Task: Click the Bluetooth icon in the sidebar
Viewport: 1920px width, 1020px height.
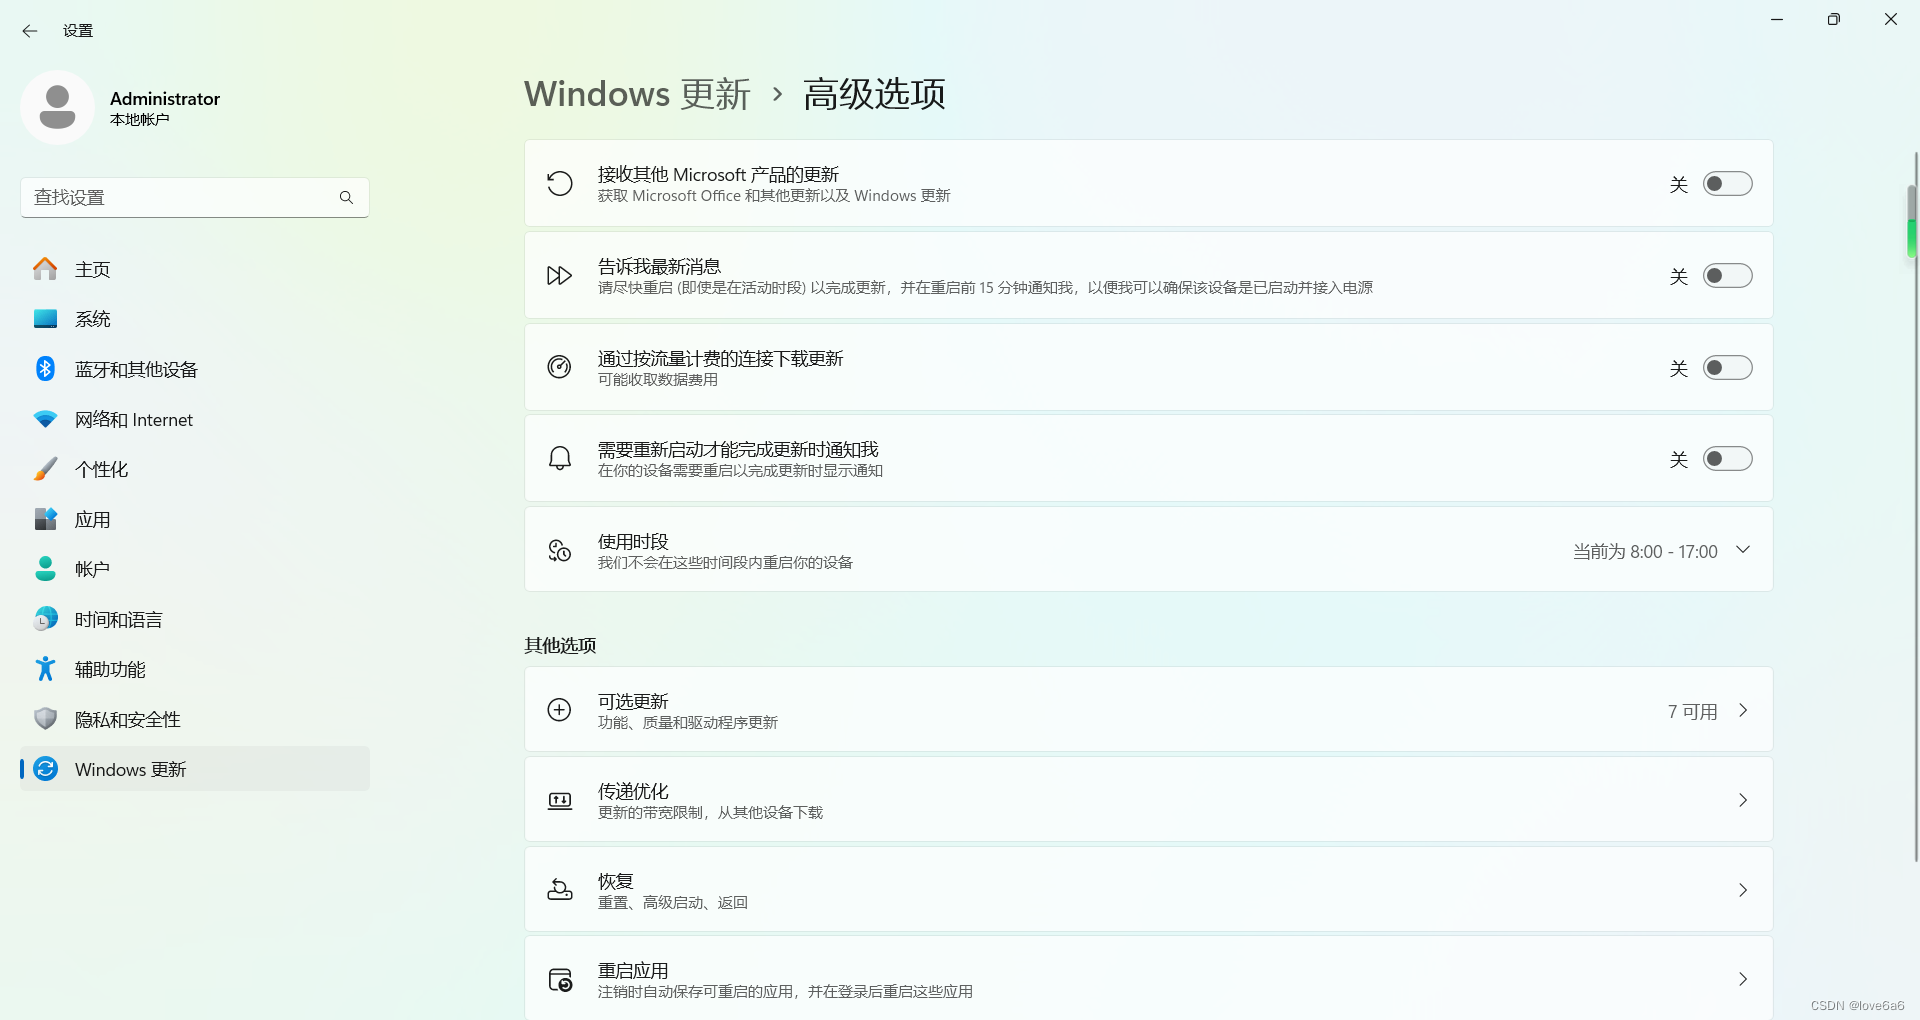Action: coord(45,369)
